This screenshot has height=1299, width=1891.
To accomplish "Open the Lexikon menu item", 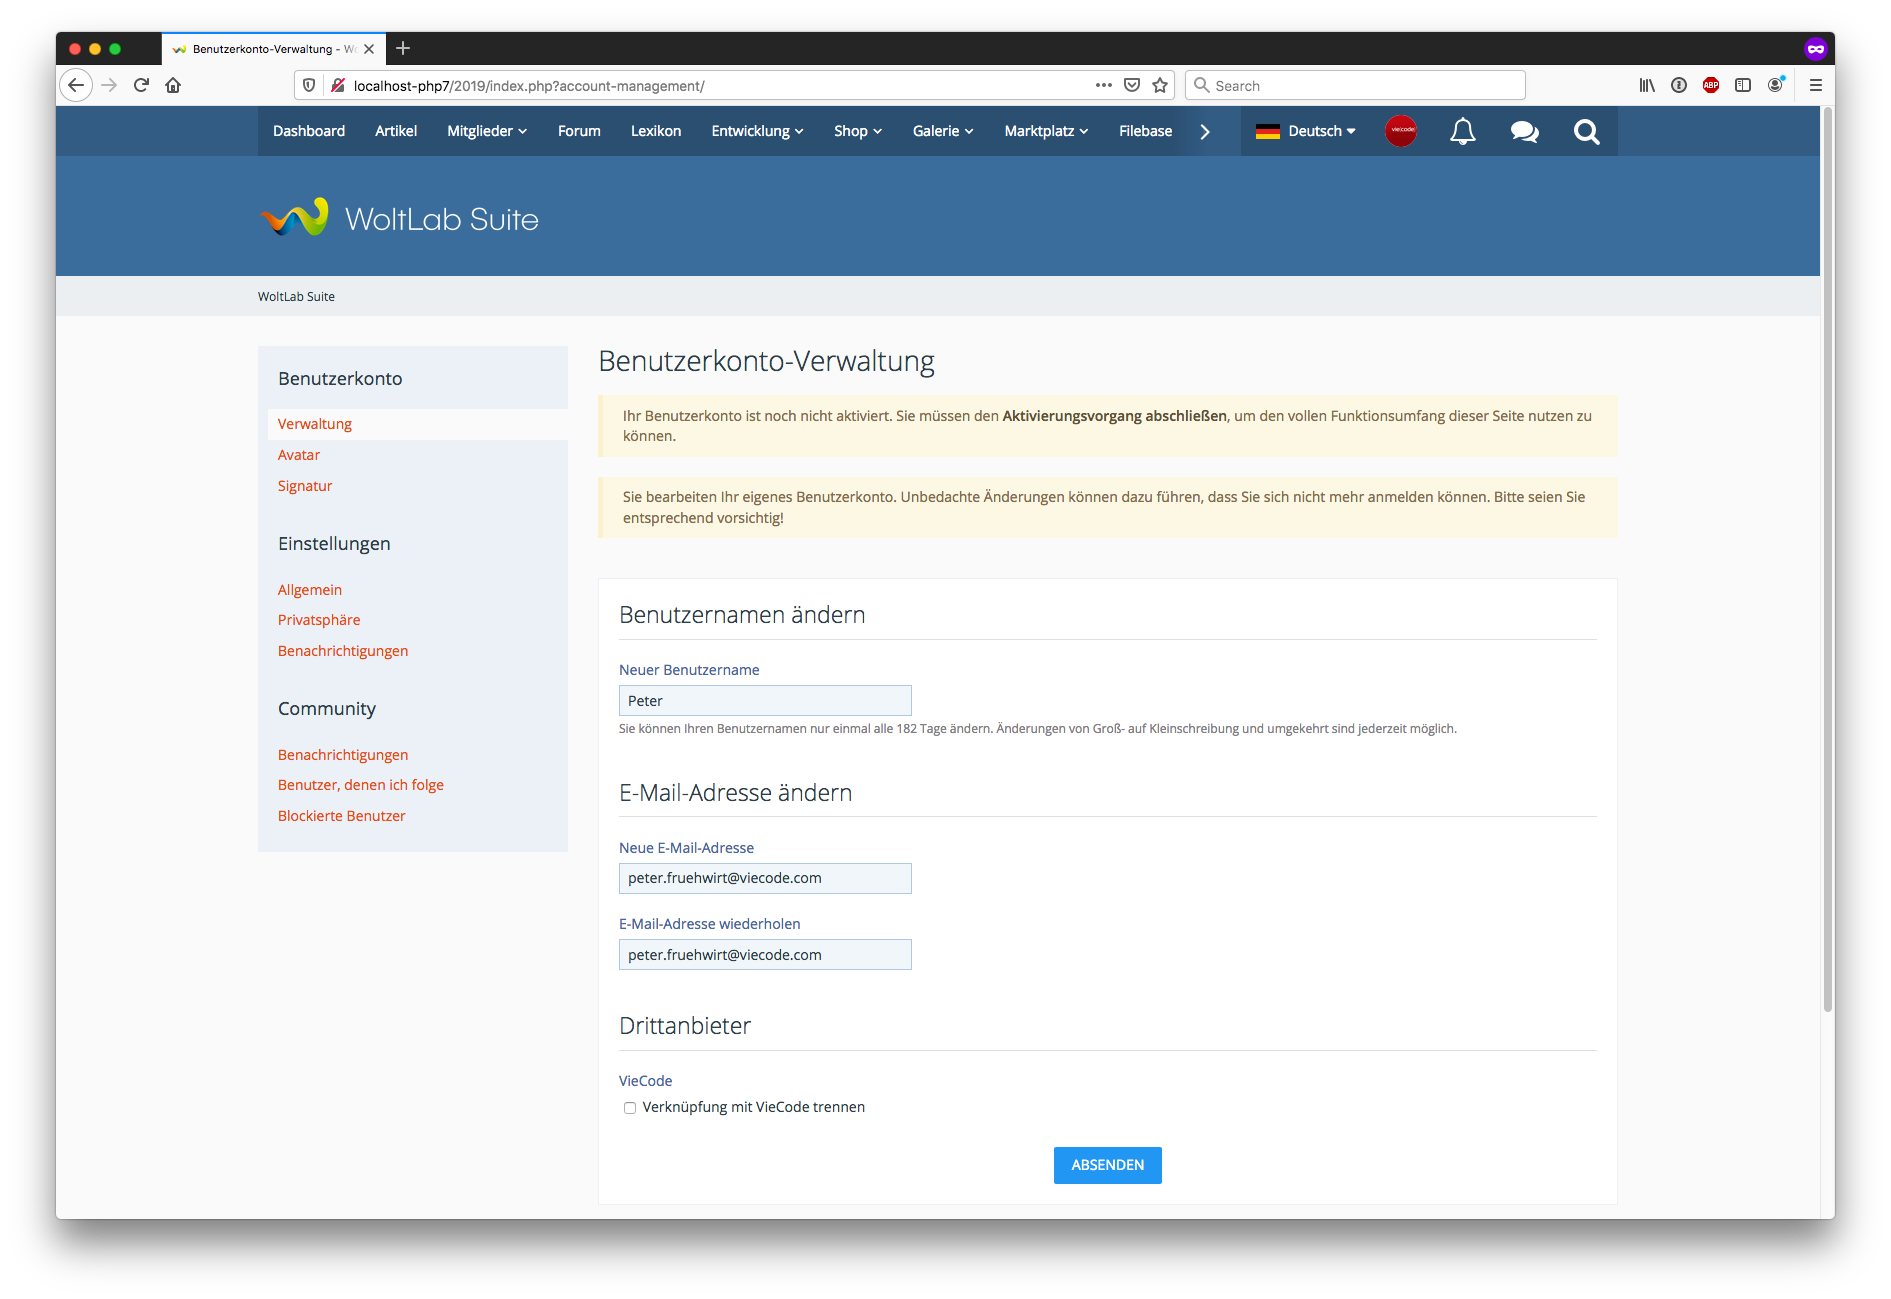I will [x=656, y=131].
